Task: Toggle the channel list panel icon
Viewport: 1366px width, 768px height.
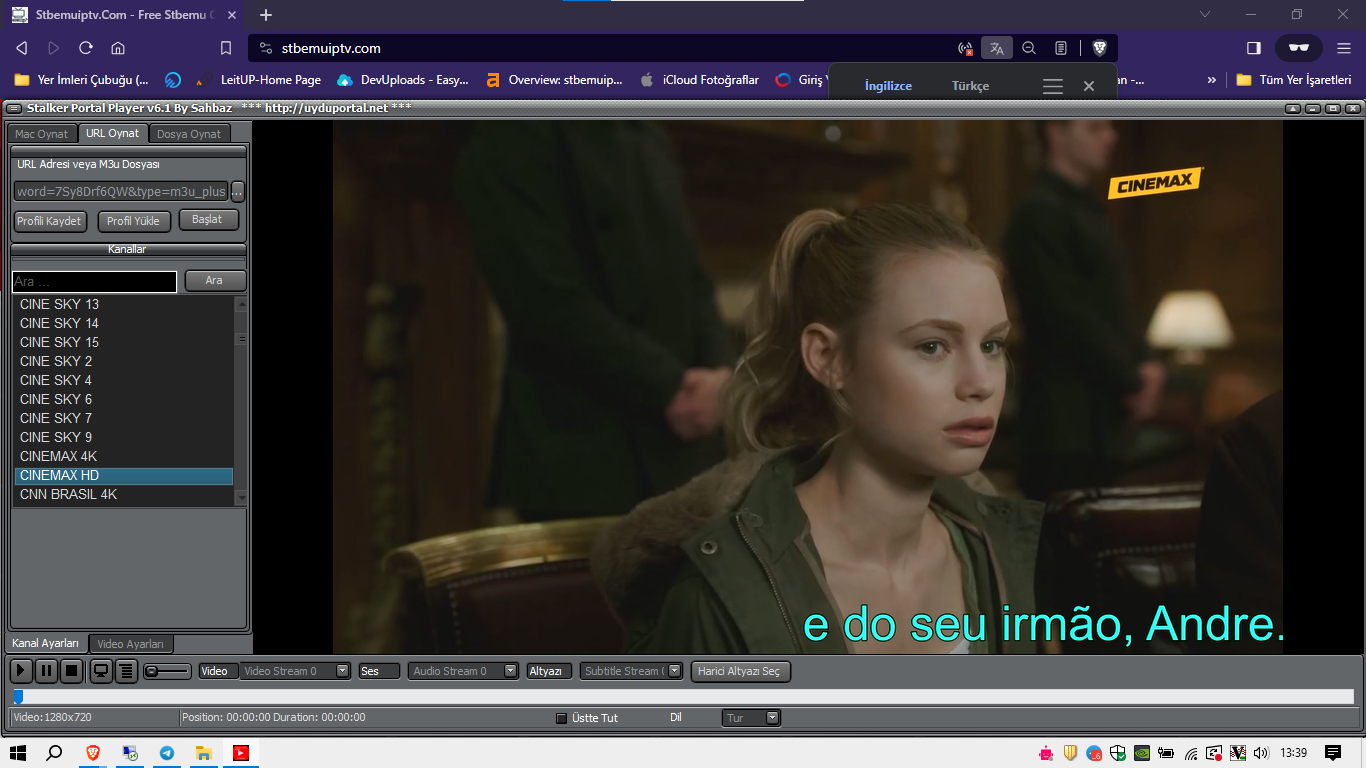Action: point(126,671)
